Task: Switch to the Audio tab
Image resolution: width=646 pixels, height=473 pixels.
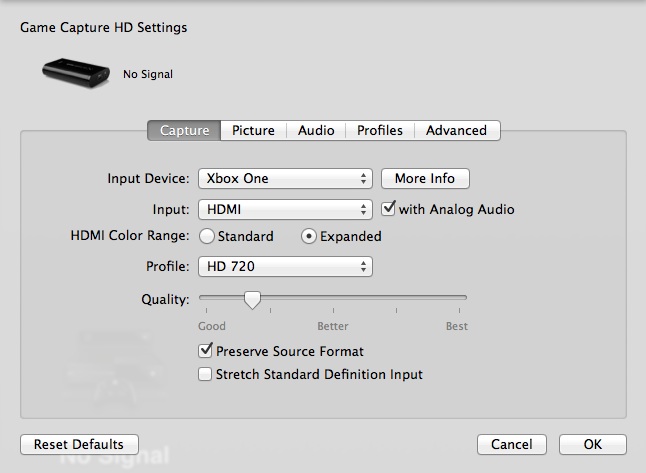Action: [x=316, y=130]
